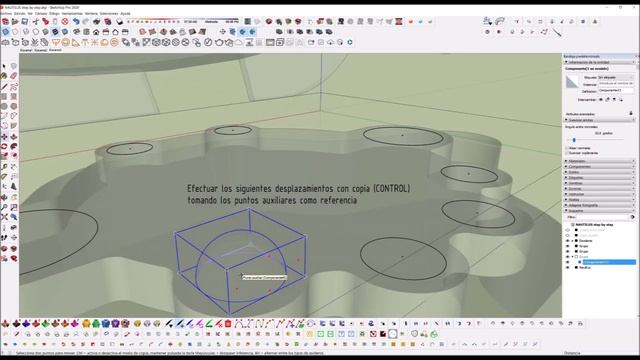The height and width of the screenshot is (360, 640).
Task: Click the Definición name field
Action: click(x=616, y=91)
